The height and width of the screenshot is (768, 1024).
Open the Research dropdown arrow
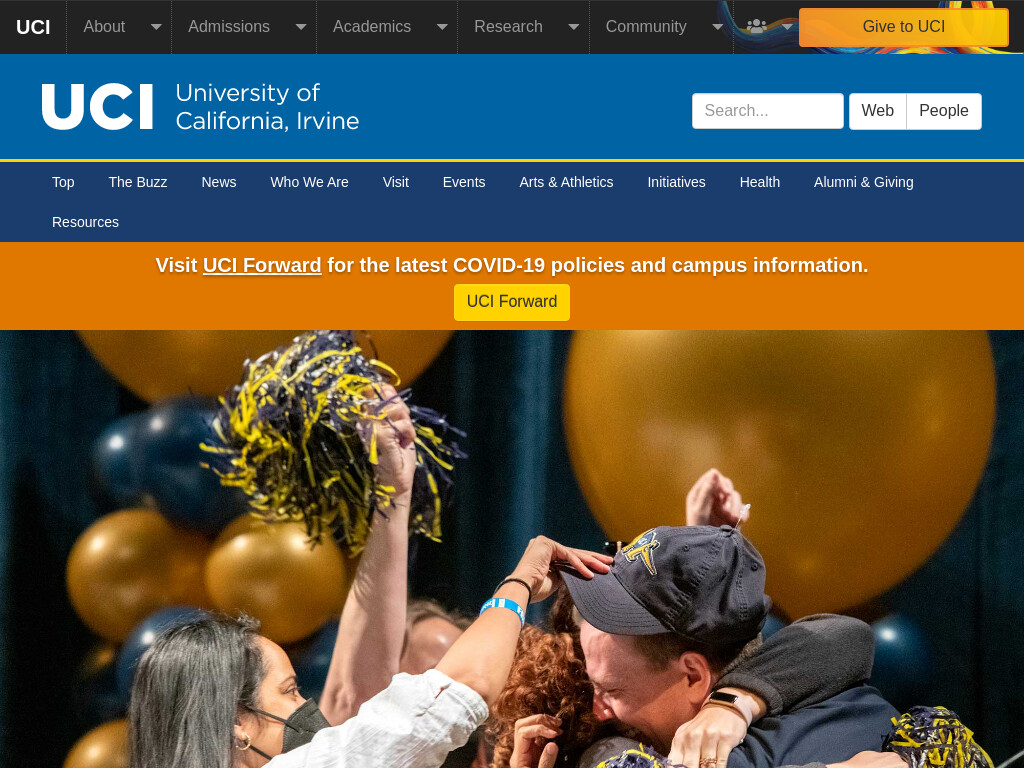click(574, 27)
